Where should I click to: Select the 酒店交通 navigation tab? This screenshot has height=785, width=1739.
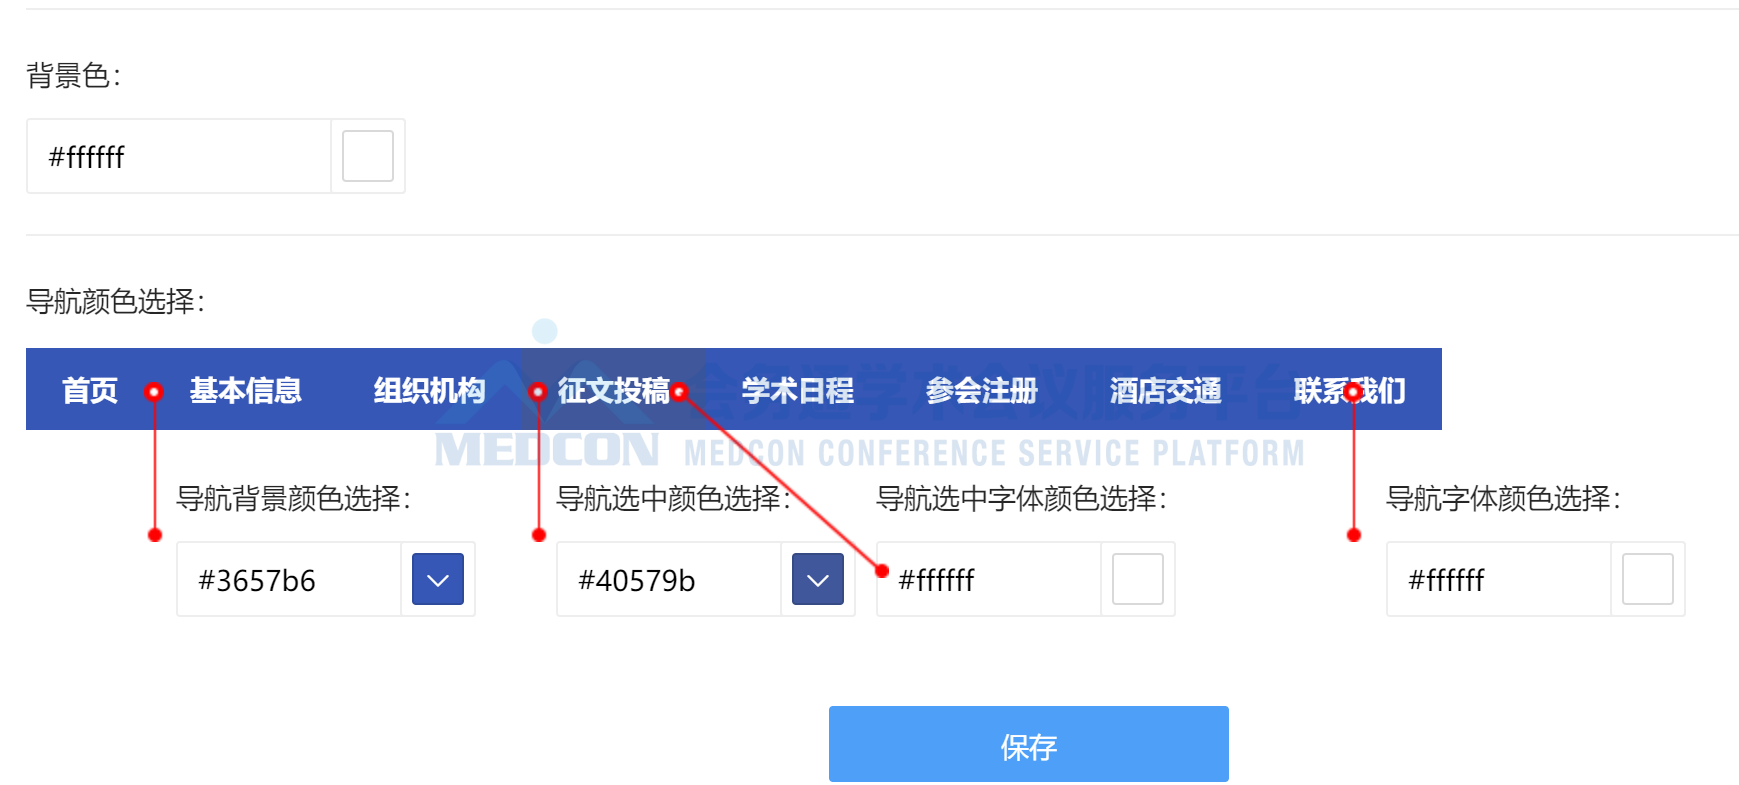coord(1166,390)
